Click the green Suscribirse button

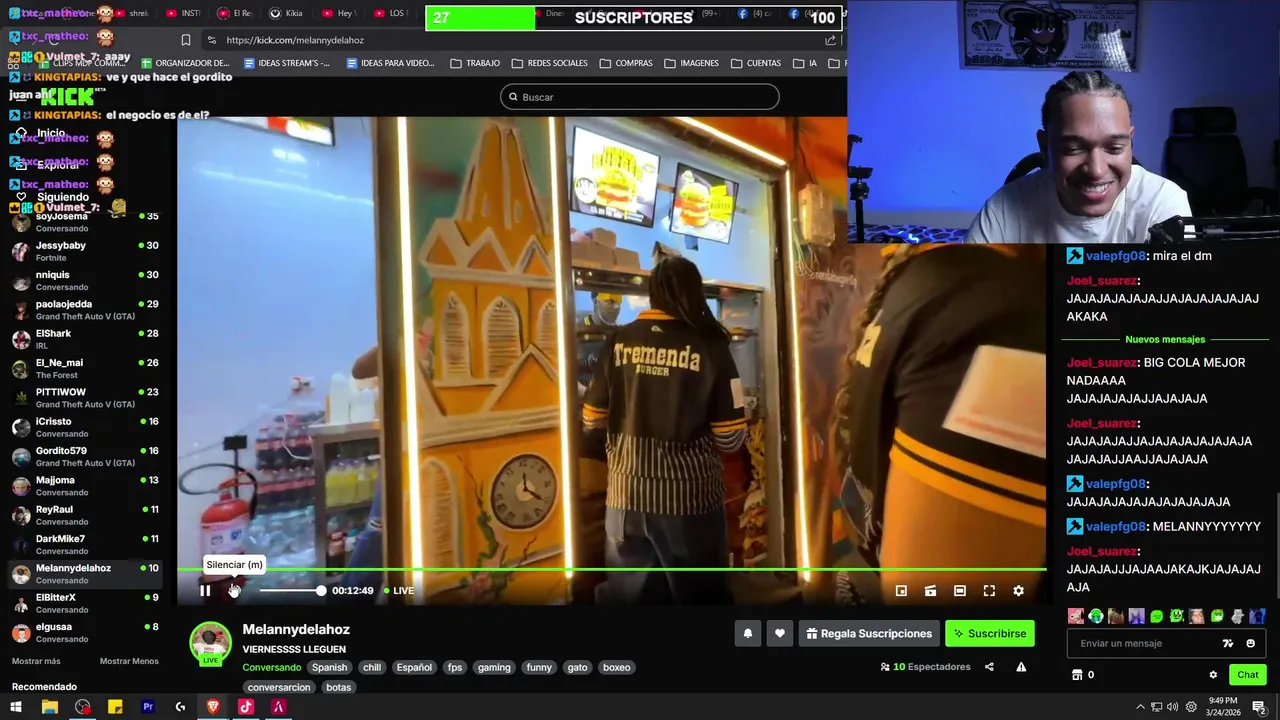point(990,633)
